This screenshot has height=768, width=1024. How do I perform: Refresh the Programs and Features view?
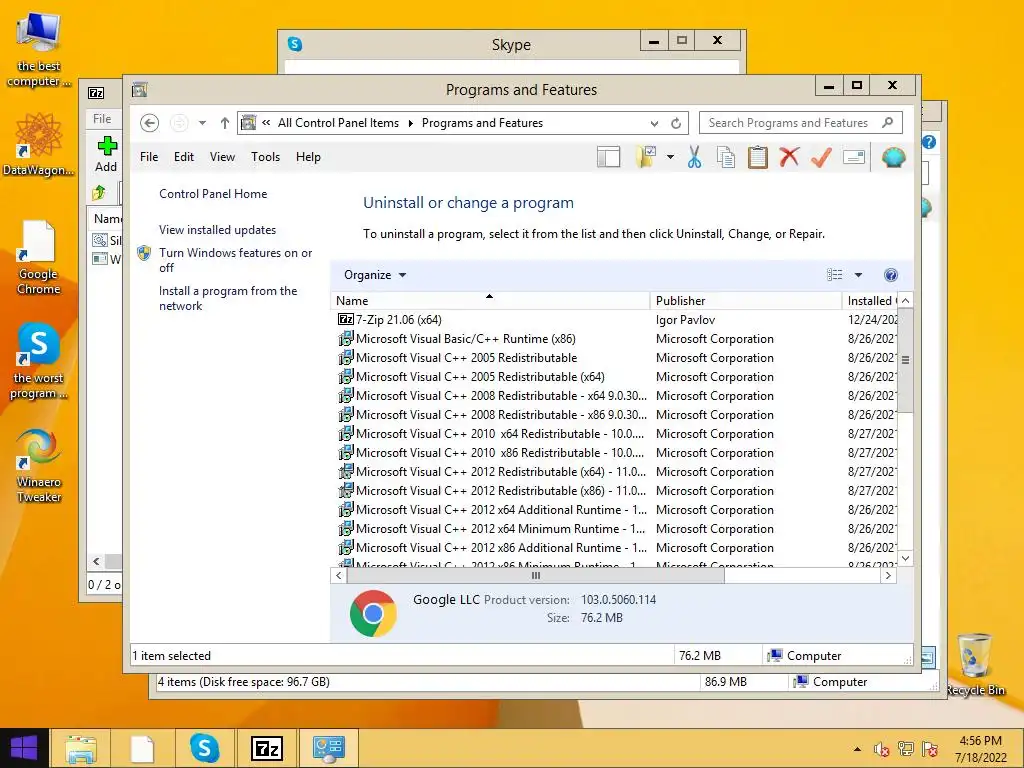(676, 123)
